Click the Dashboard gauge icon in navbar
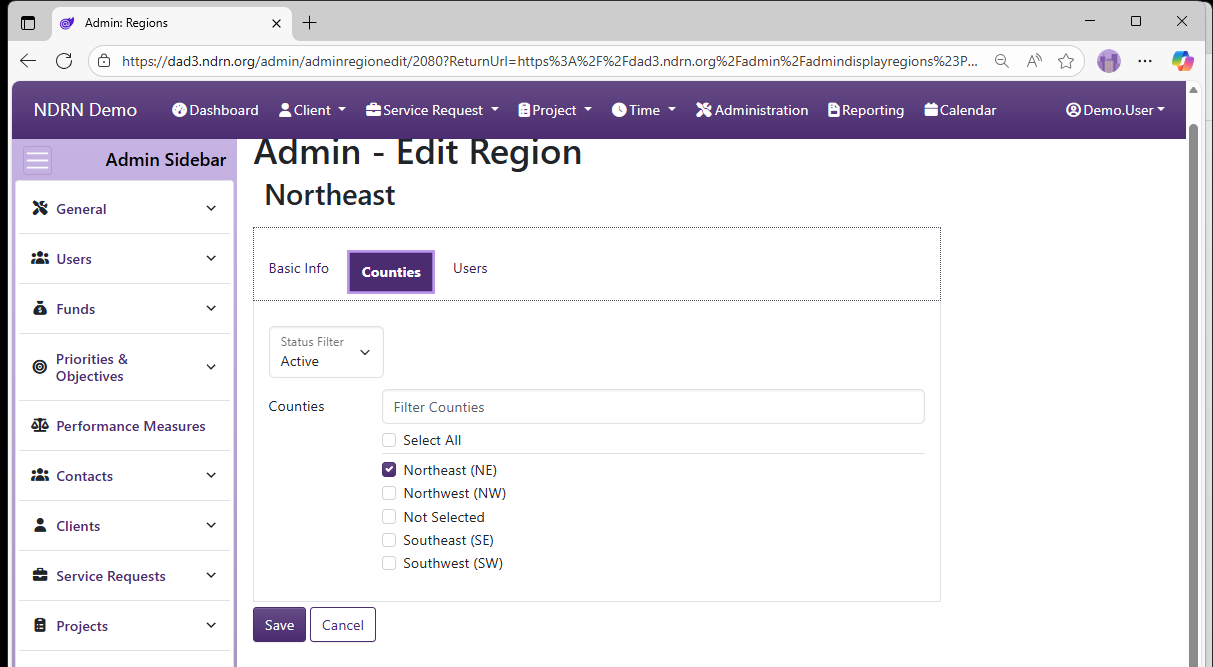This screenshot has height=667, width=1213. pos(179,110)
